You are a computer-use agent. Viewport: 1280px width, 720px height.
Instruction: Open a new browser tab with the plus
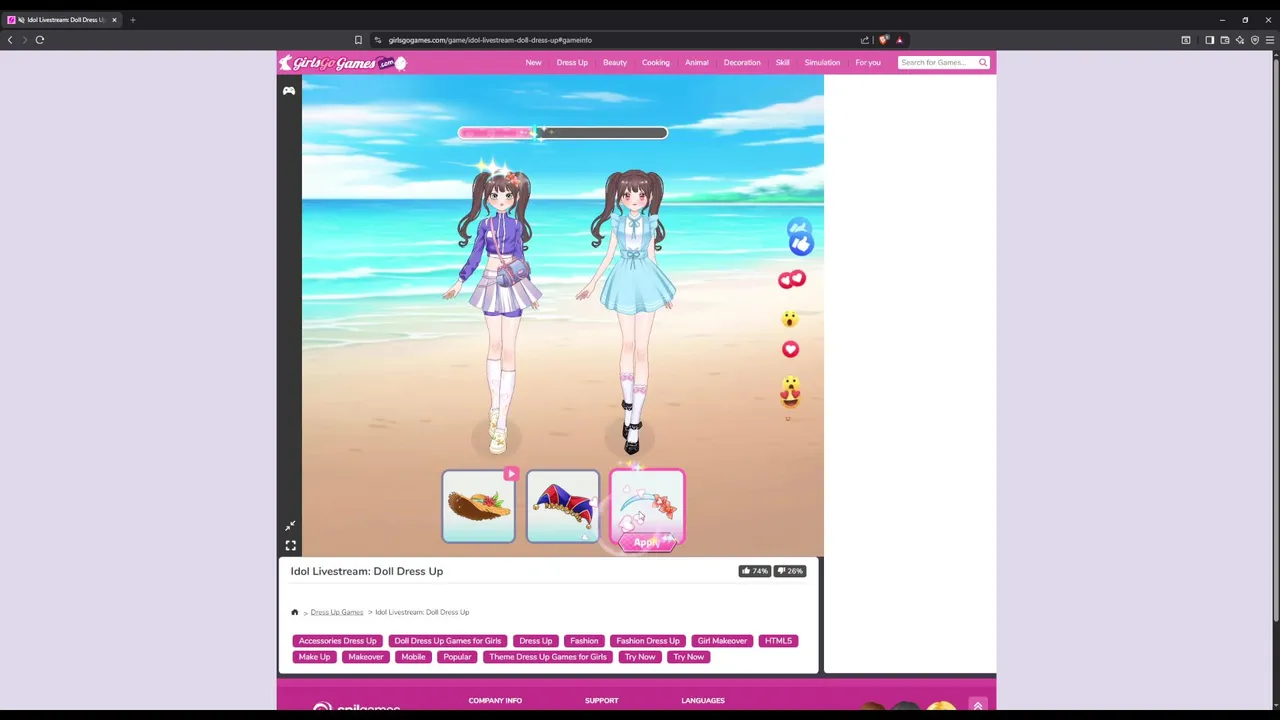pyautogui.click(x=132, y=20)
